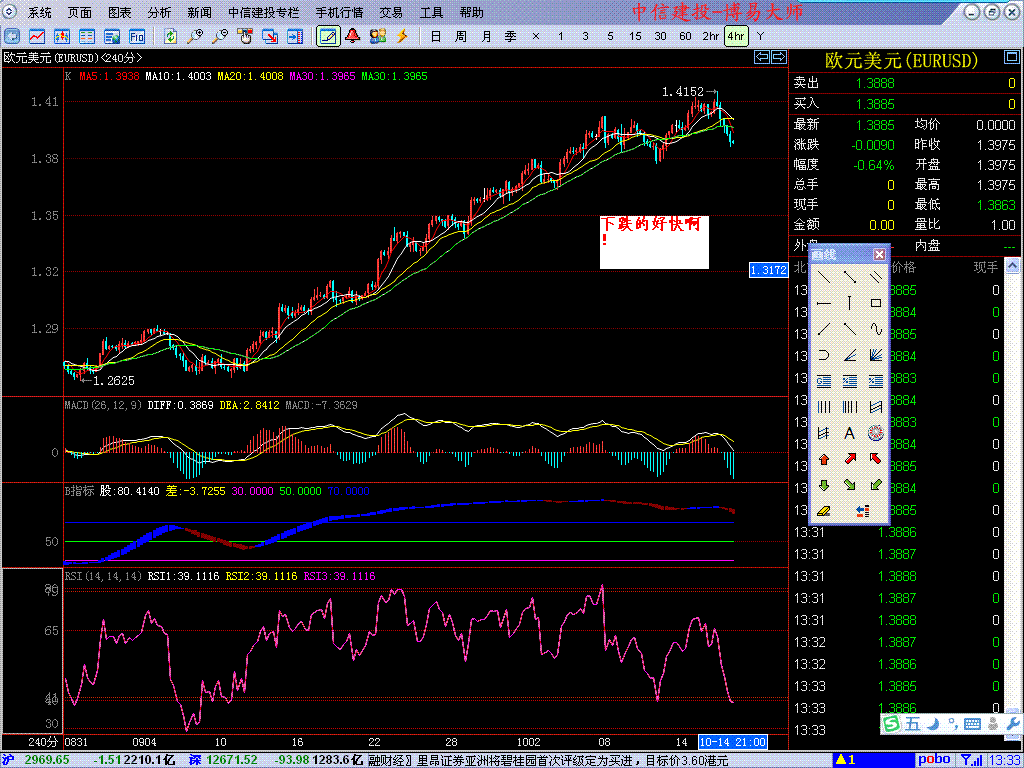
Task: Select the arc drawing tool
Action: tap(824, 355)
